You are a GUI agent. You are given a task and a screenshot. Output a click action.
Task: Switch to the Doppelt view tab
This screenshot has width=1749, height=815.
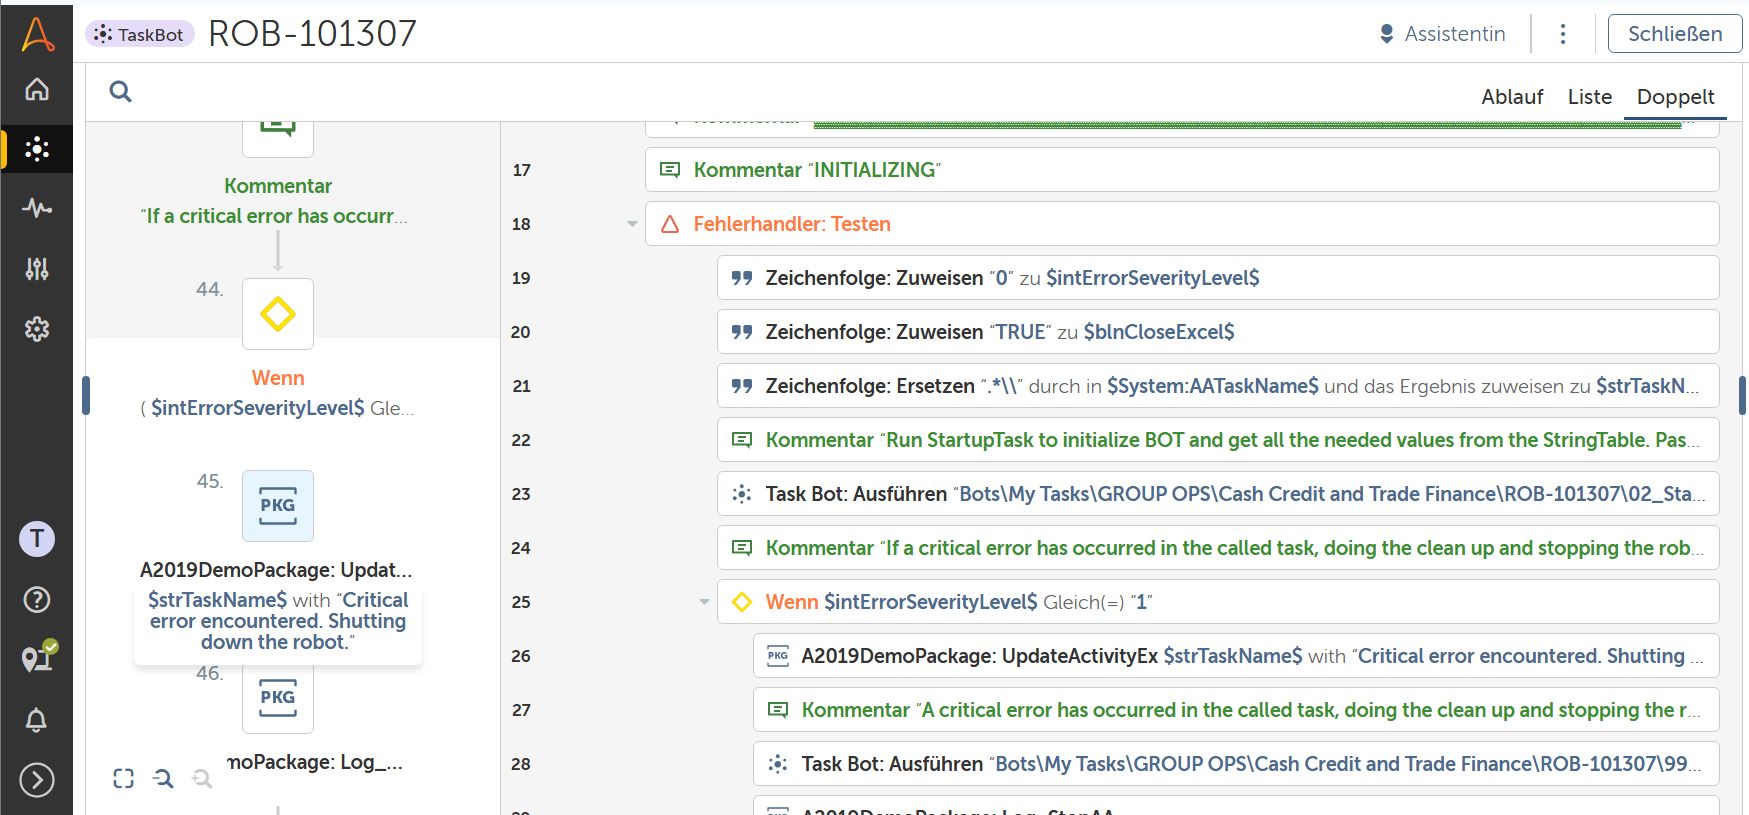(x=1675, y=97)
